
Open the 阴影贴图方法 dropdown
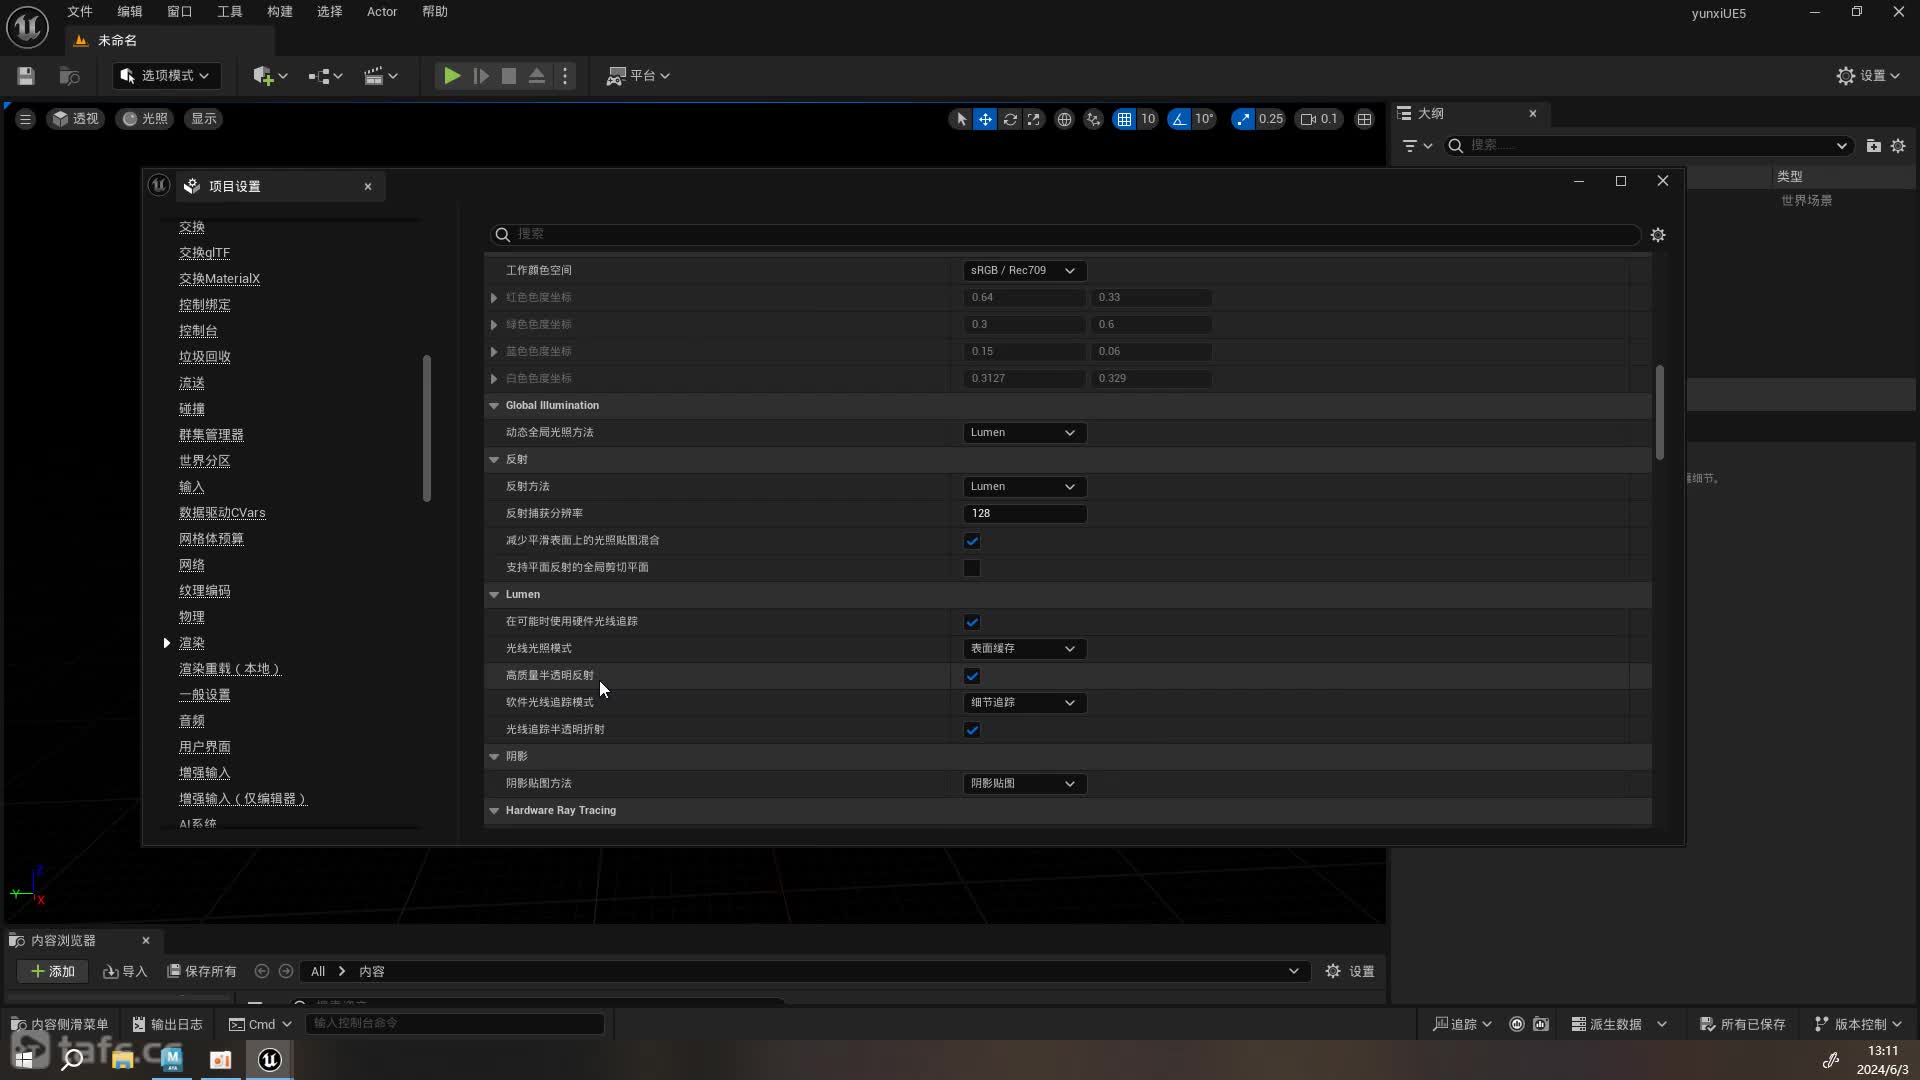(1024, 784)
